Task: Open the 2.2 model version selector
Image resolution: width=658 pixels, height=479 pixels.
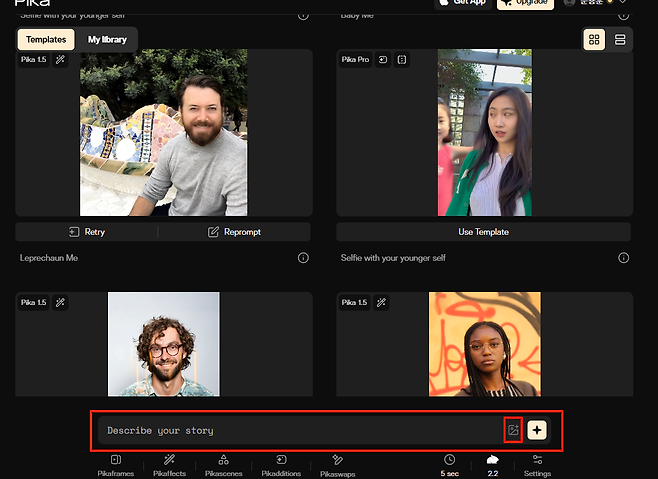Action: pyautogui.click(x=492, y=465)
